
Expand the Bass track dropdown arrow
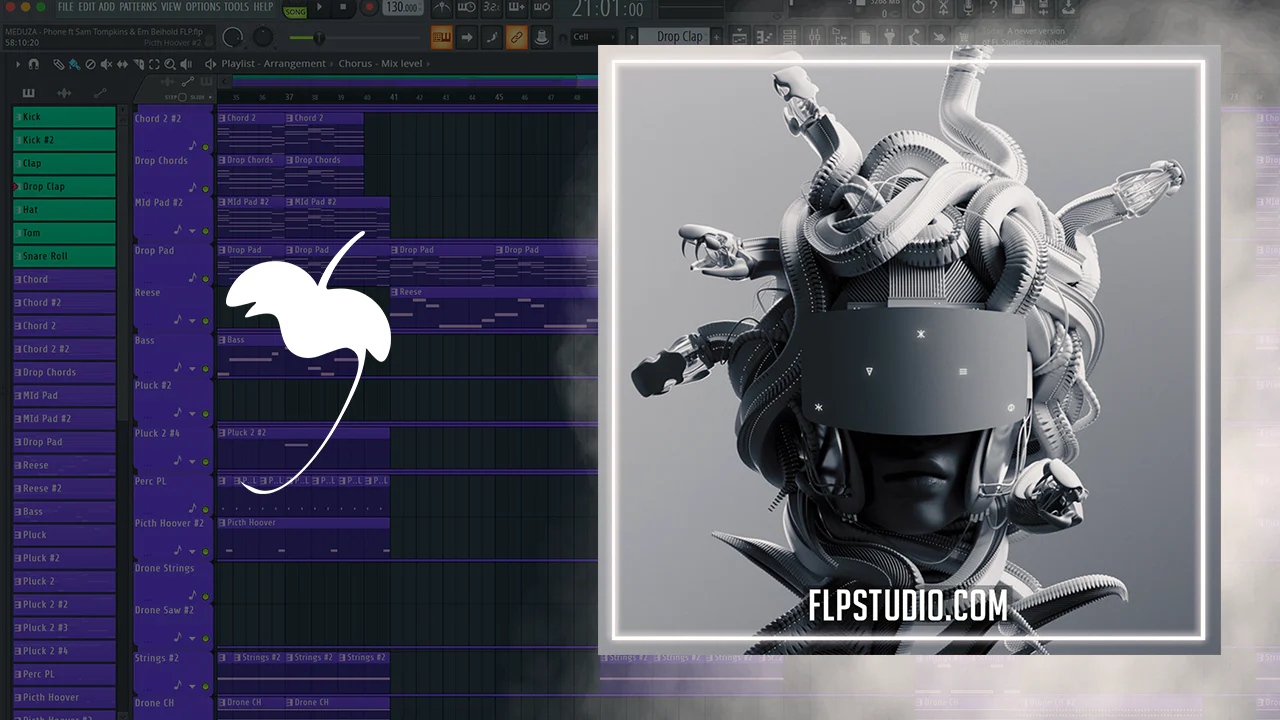(192, 369)
